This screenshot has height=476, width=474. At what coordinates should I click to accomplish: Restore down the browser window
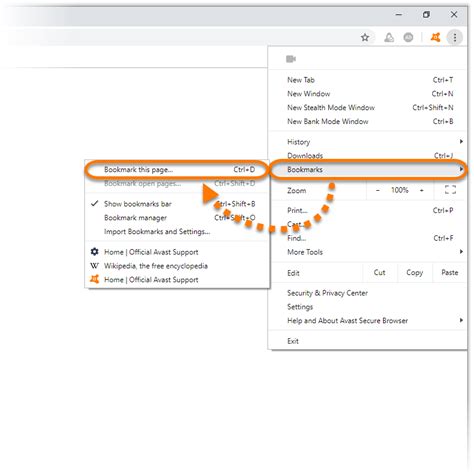(426, 15)
